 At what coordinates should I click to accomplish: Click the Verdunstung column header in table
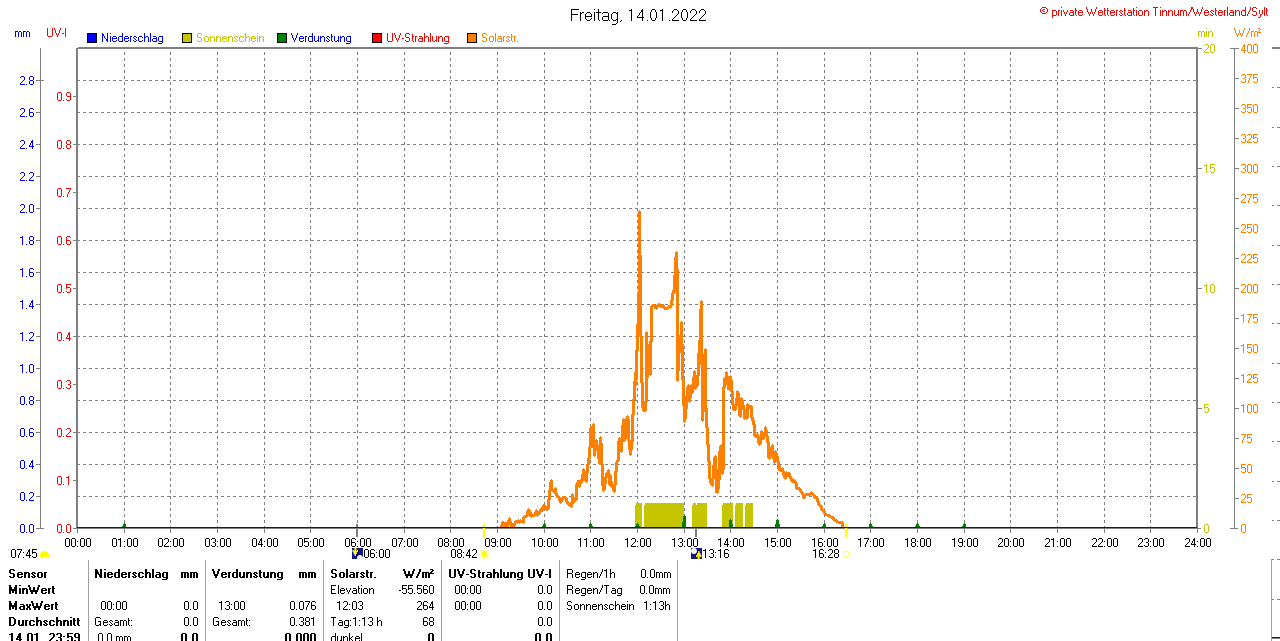[x=248, y=574]
